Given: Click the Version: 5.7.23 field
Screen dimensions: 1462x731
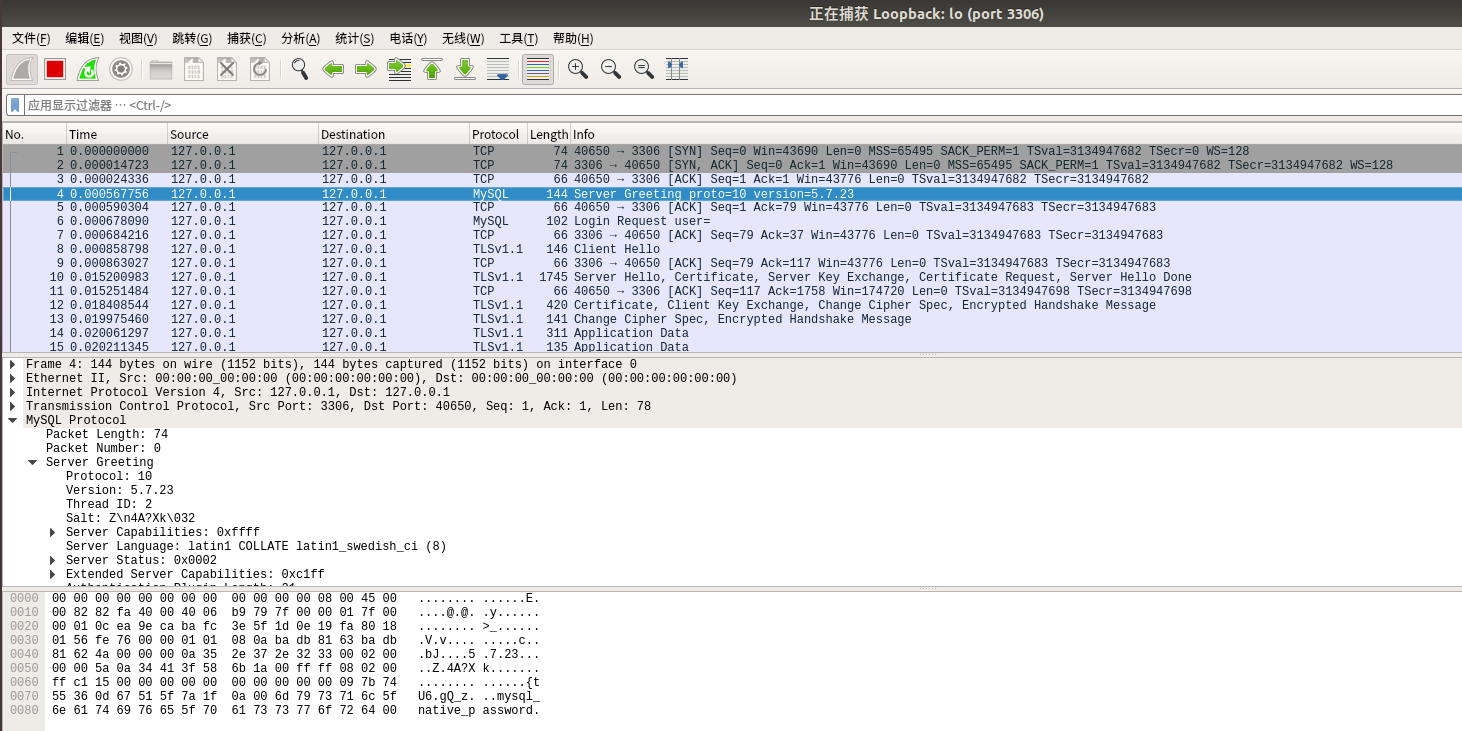Looking at the screenshot, I should click(x=119, y=491).
